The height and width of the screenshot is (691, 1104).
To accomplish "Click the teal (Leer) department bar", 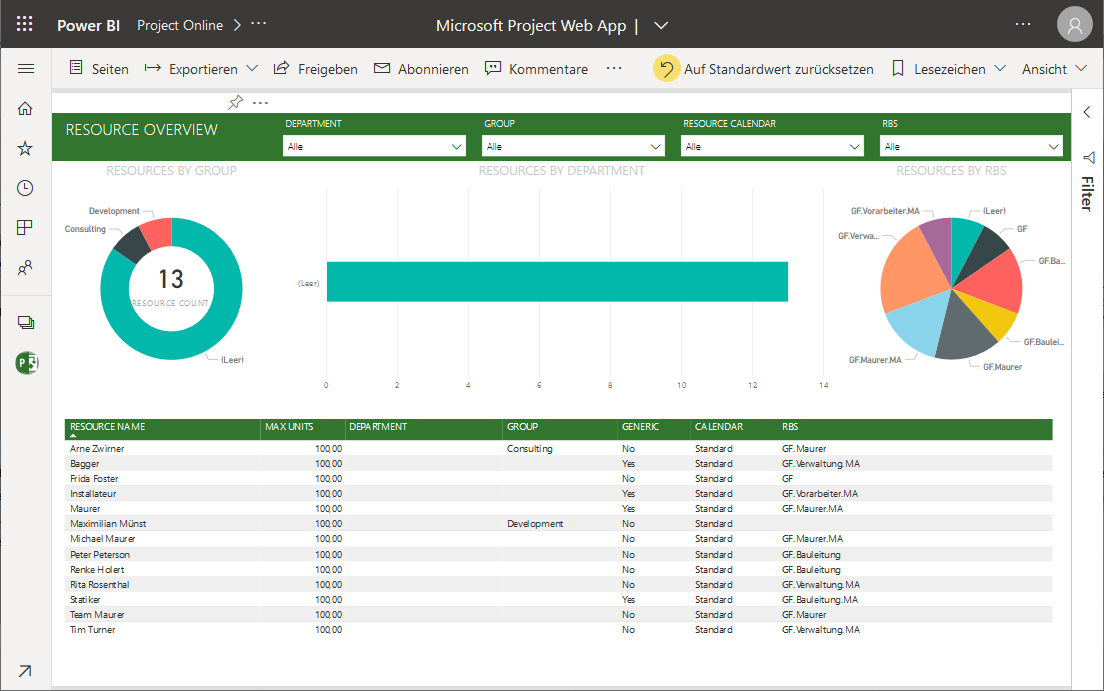I will [557, 282].
